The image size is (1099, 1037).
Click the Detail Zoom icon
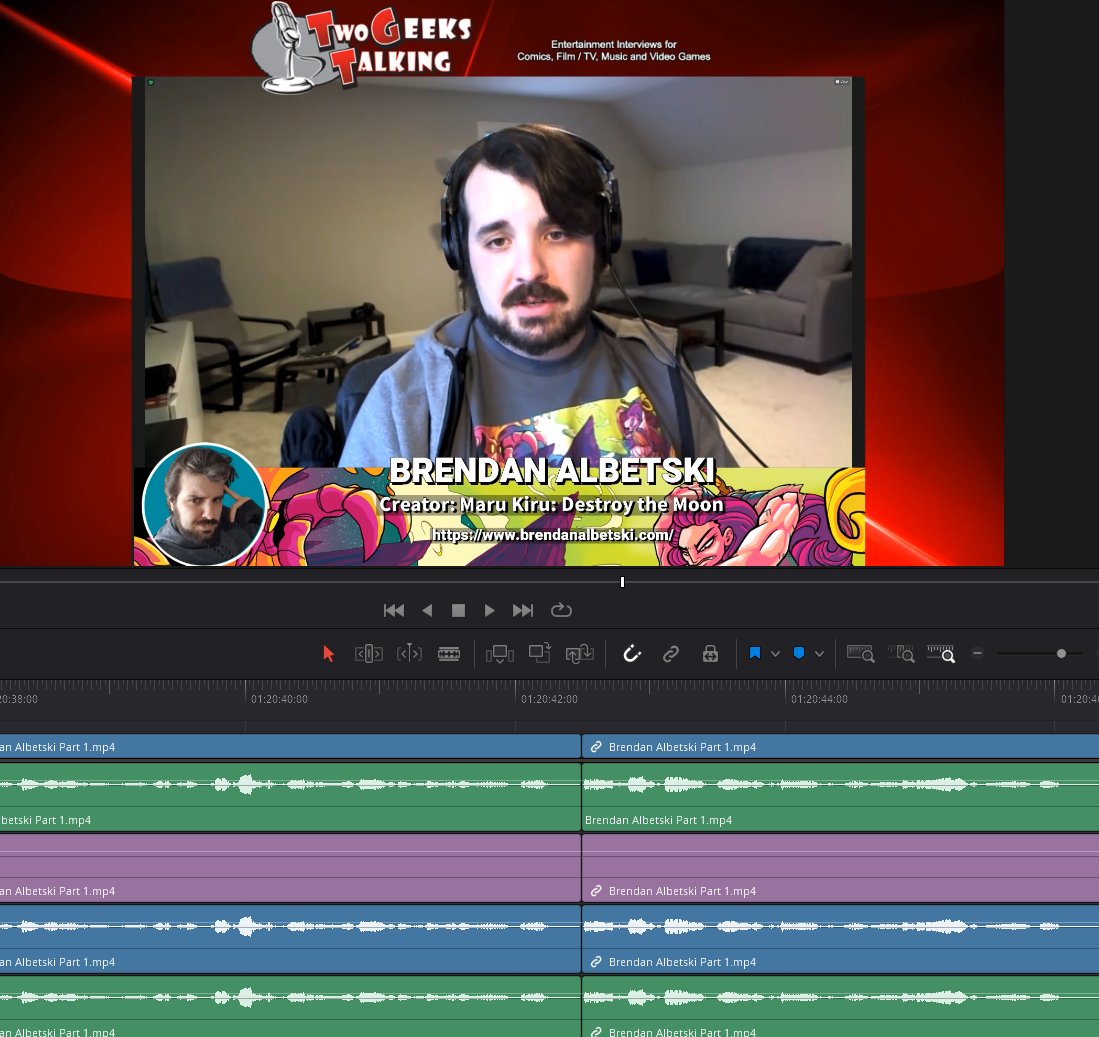click(x=901, y=654)
